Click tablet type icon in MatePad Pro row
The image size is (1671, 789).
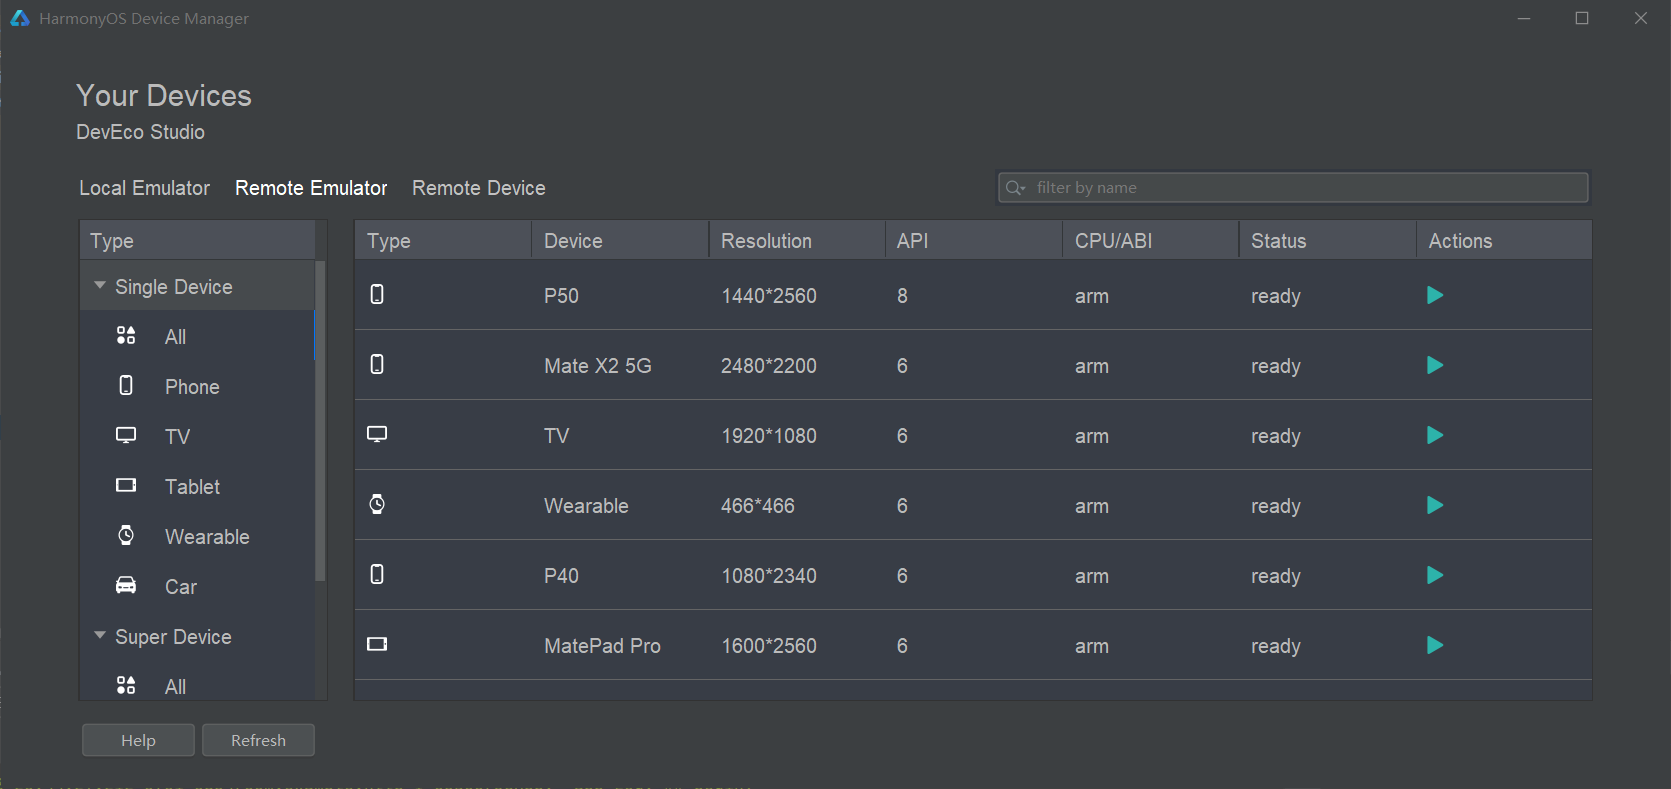[377, 644]
